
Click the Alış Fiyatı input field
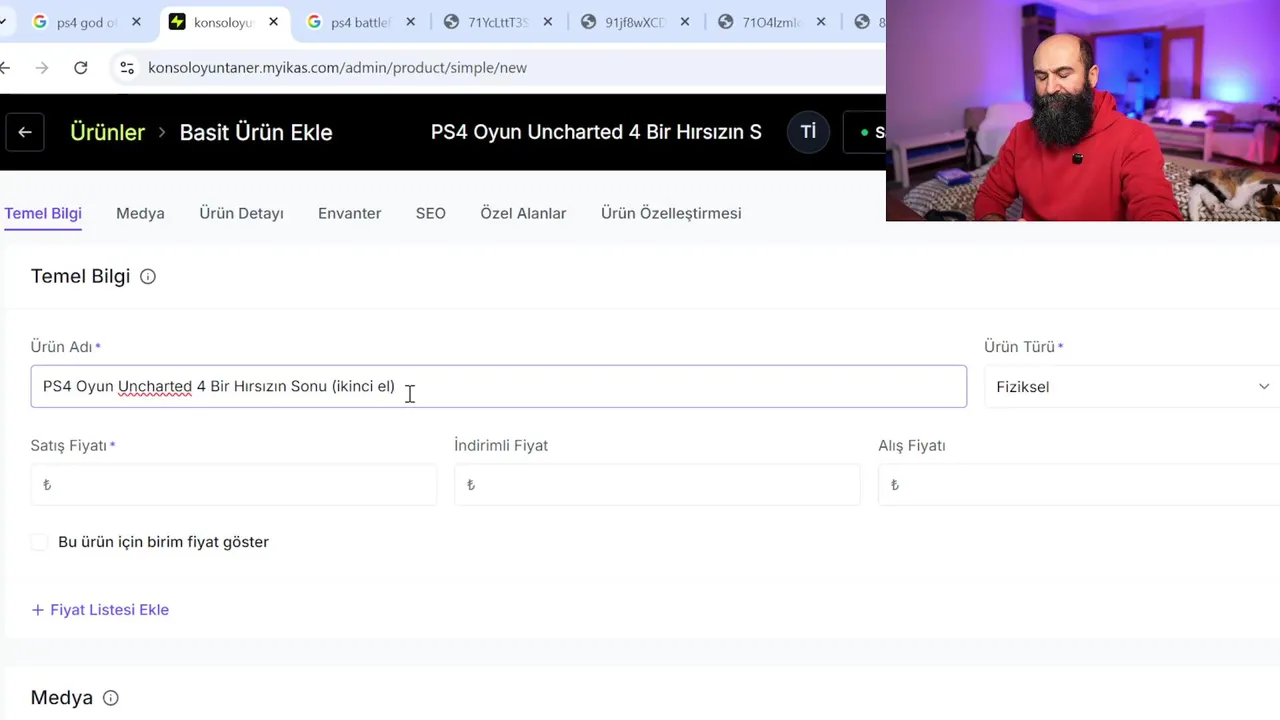pos(1079,485)
